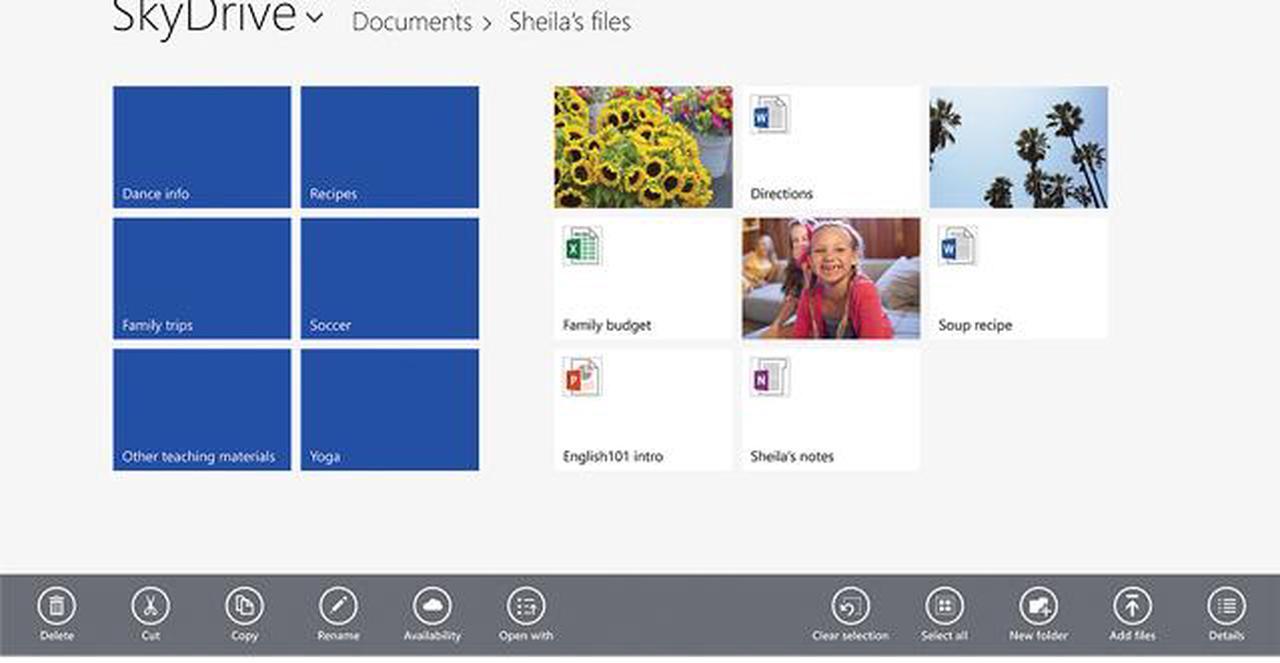Click the Family budget file name
1280x663 pixels.
pyautogui.click(x=607, y=325)
